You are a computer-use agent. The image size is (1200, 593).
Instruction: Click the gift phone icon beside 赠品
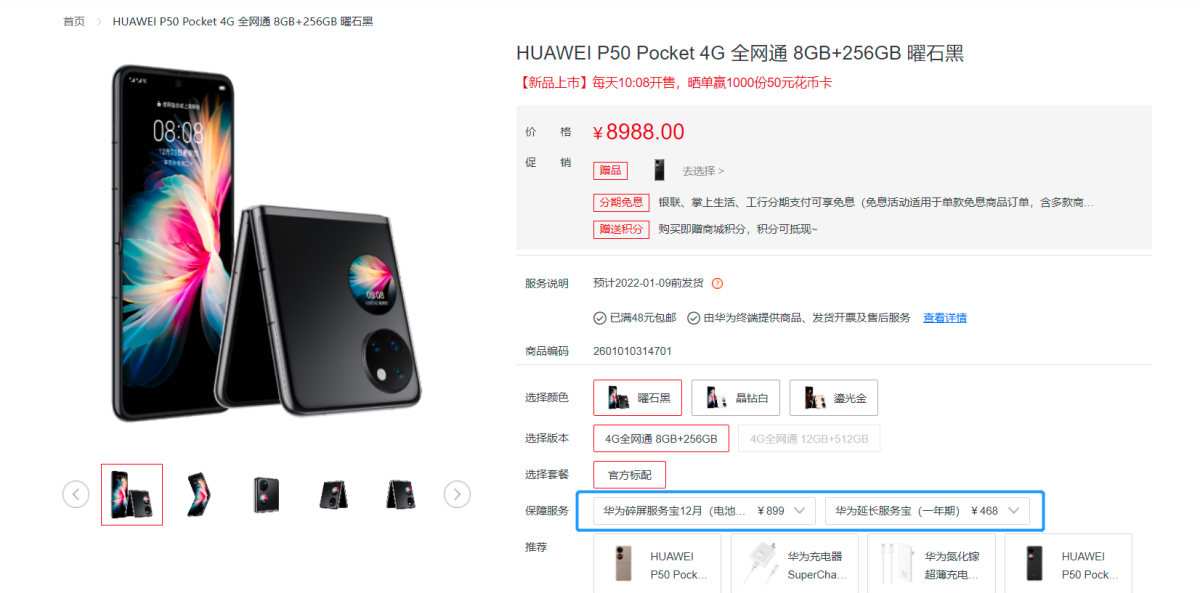659,170
